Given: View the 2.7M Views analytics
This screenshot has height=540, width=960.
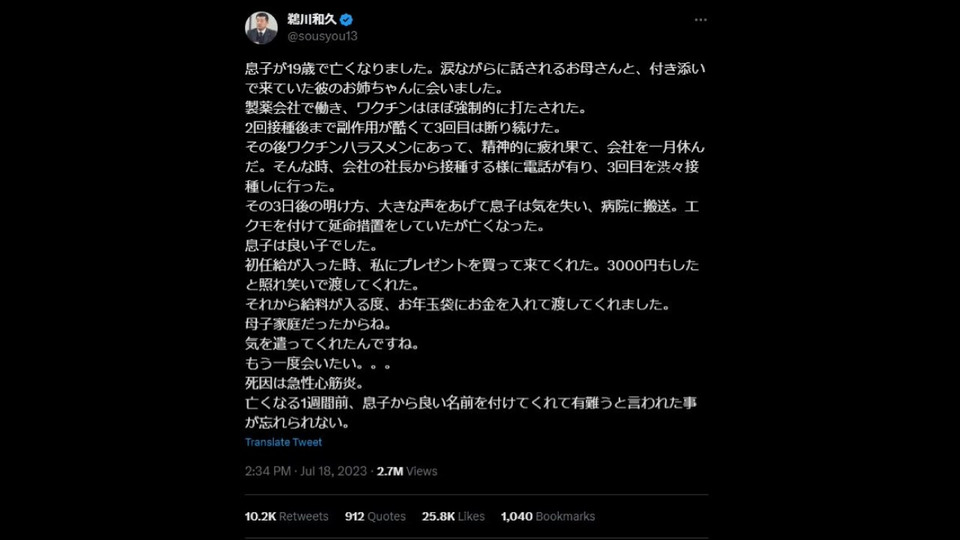Looking at the screenshot, I should coord(407,471).
